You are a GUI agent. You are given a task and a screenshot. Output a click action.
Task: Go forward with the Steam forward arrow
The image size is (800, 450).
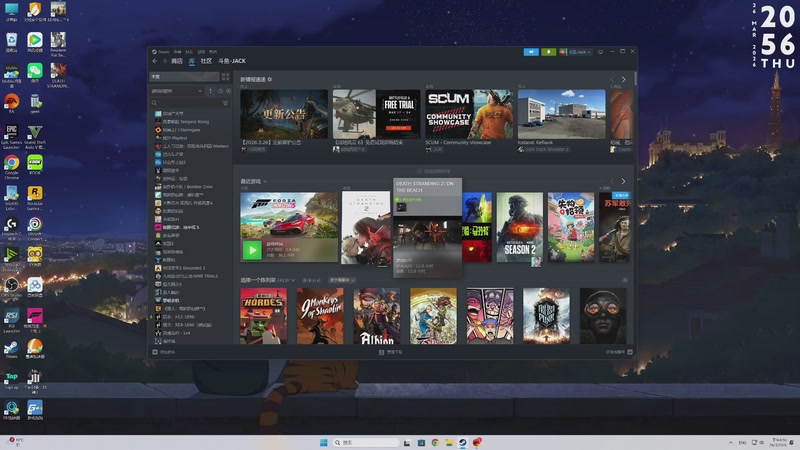pyautogui.click(x=164, y=61)
